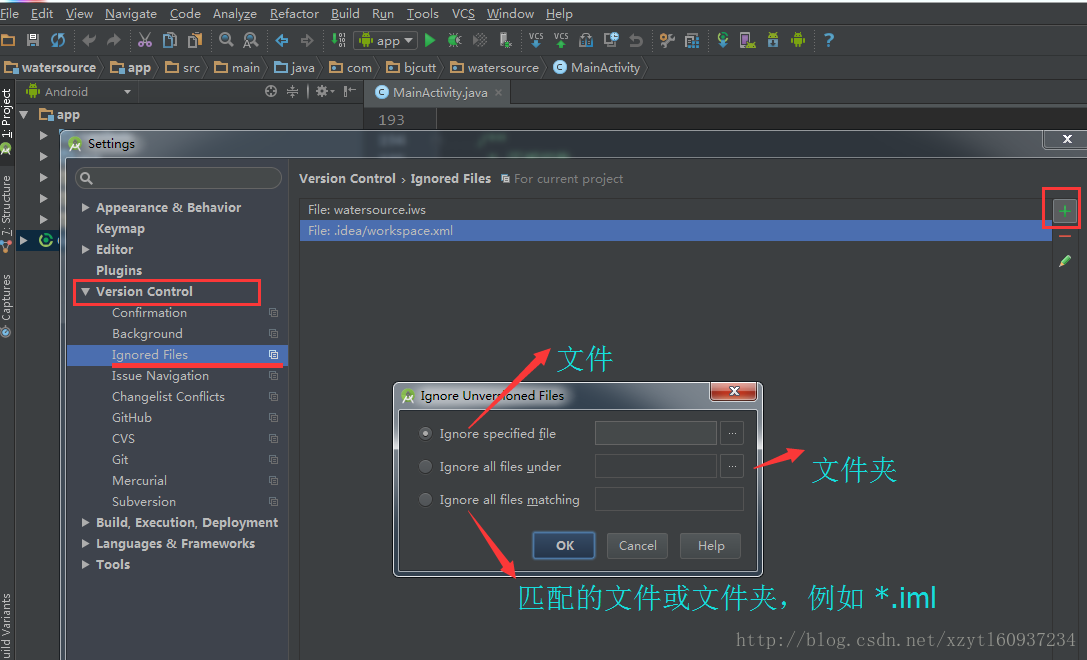This screenshot has height=660, width=1087.
Task: Open the Build menu
Action: point(345,13)
